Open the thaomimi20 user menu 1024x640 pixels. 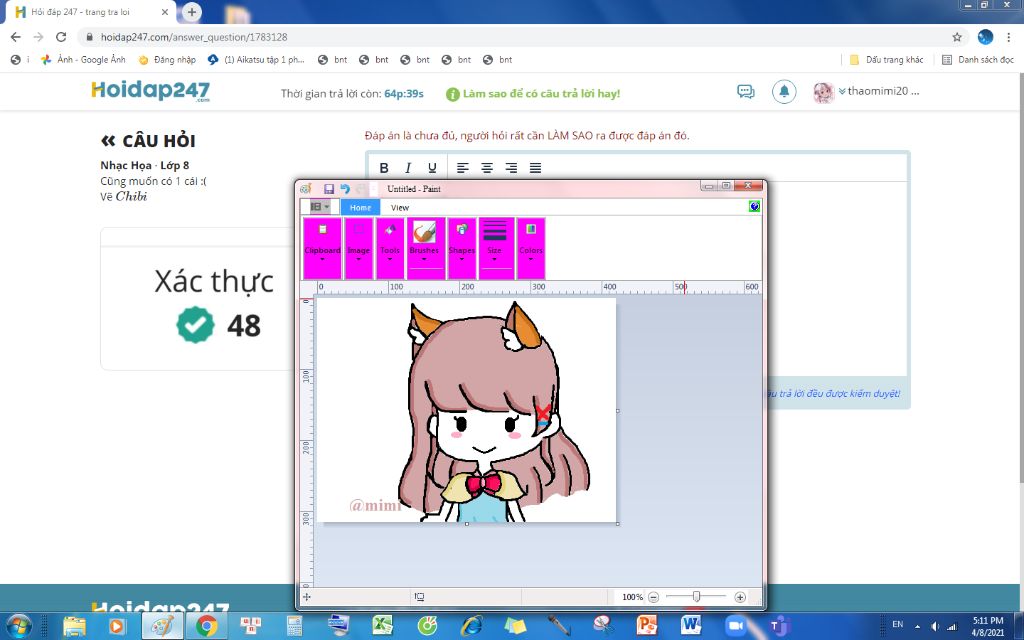tap(867, 92)
